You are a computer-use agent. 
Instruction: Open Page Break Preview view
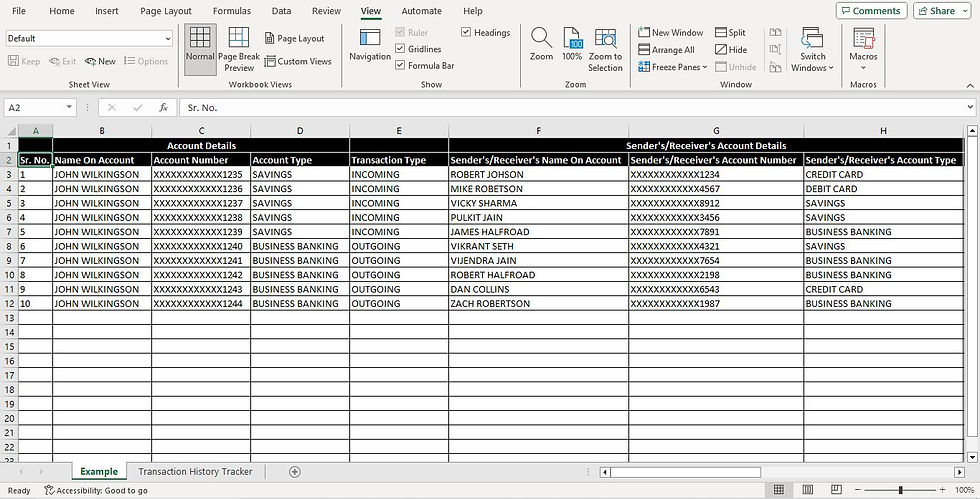[x=239, y=49]
